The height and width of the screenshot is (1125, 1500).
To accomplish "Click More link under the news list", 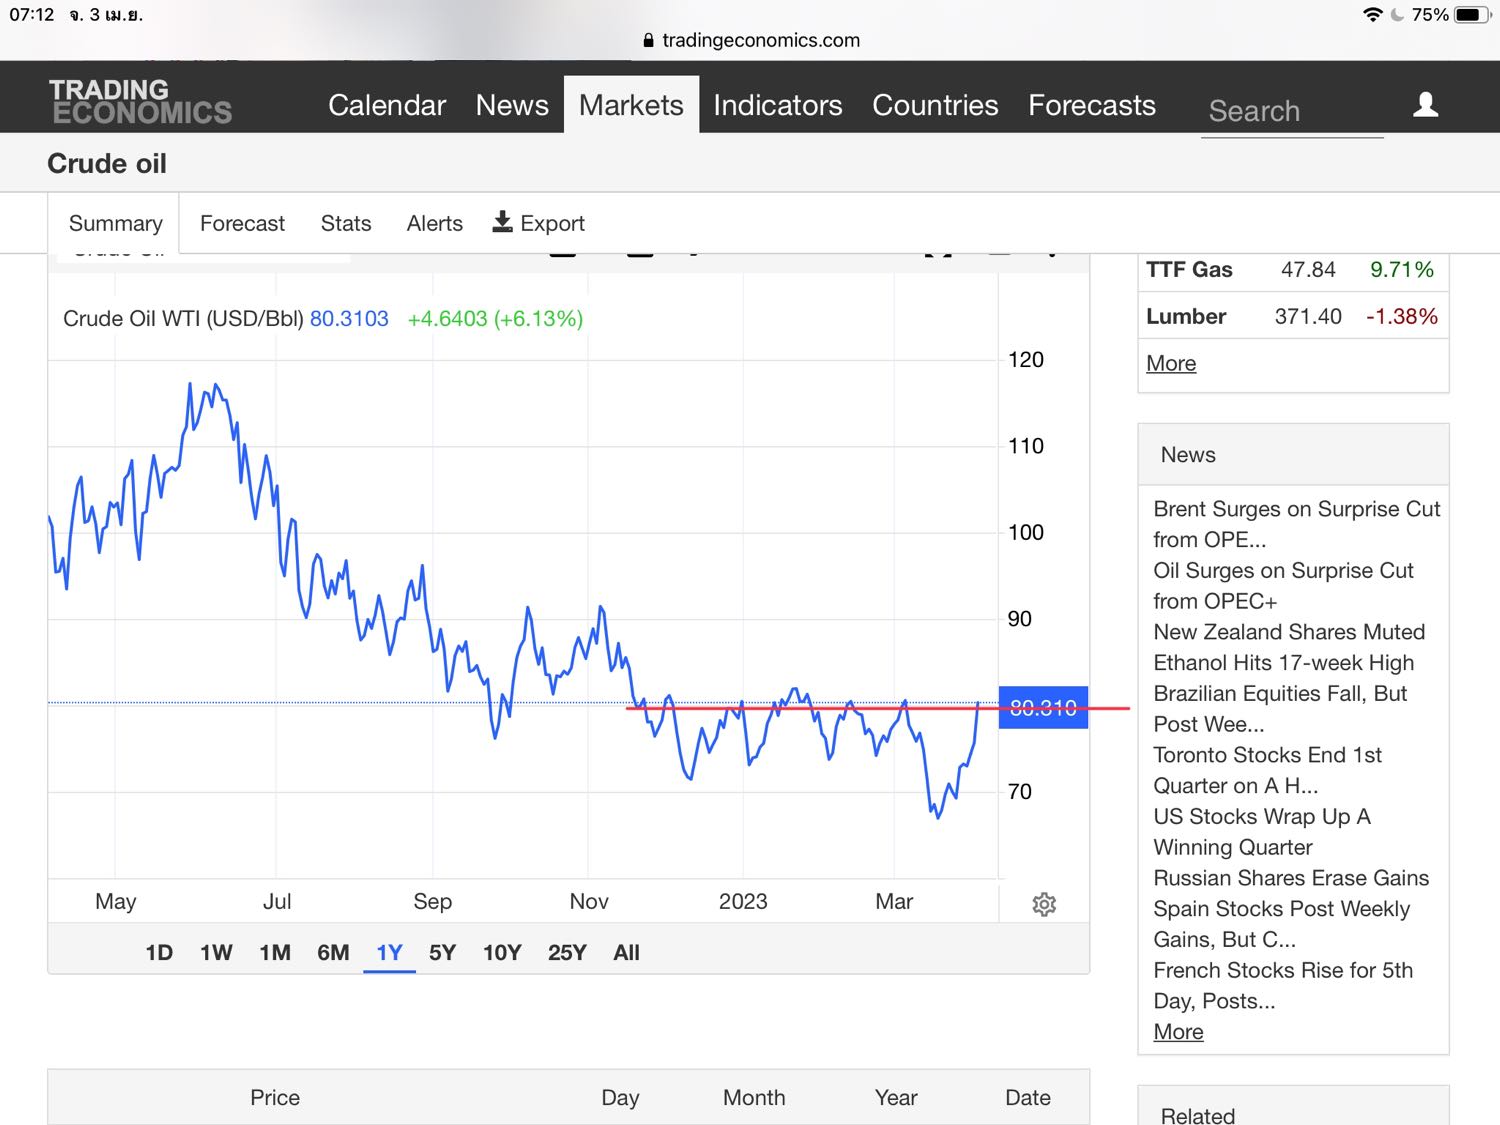I will (x=1178, y=1031).
